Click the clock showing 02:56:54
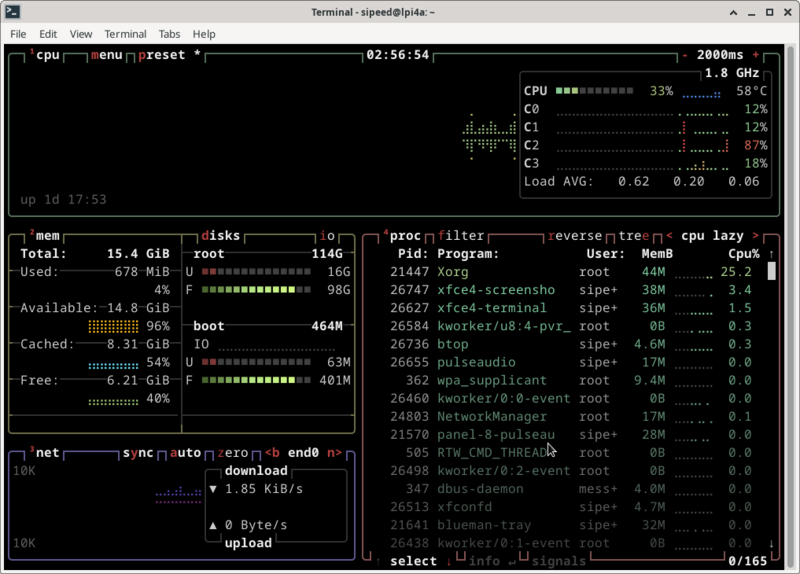 (x=398, y=55)
